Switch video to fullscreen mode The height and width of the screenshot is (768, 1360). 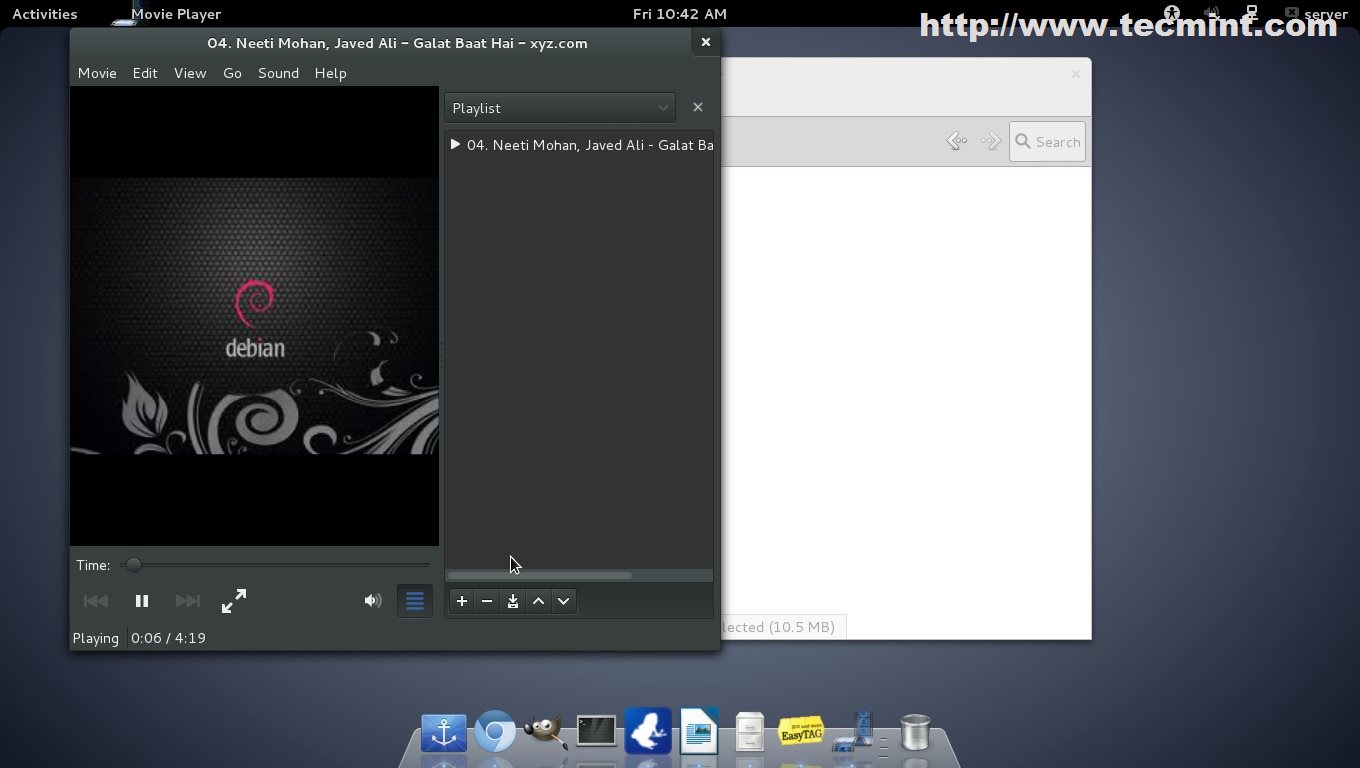[x=233, y=601]
